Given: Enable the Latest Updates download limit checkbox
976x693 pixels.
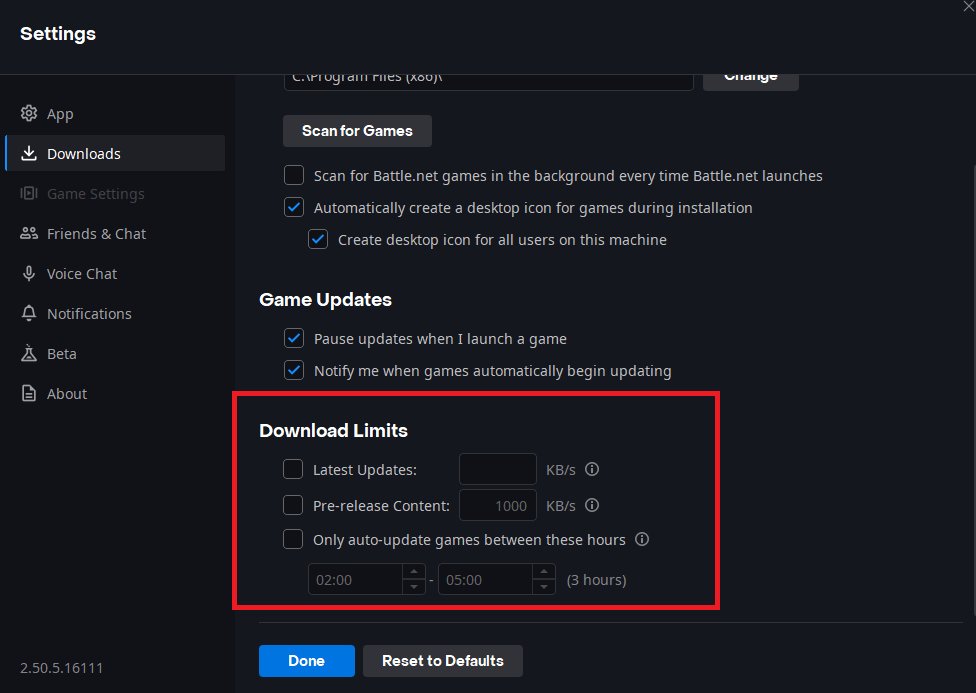Looking at the screenshot, I should (293, 469).
